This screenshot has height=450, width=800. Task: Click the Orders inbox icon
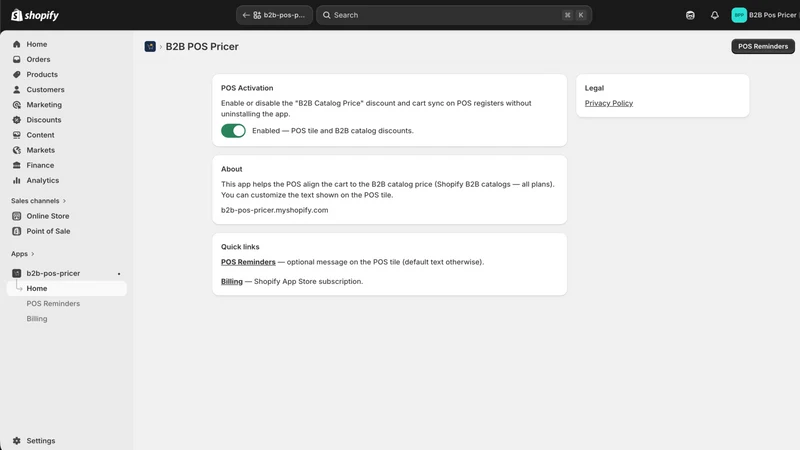pos(17,59)
